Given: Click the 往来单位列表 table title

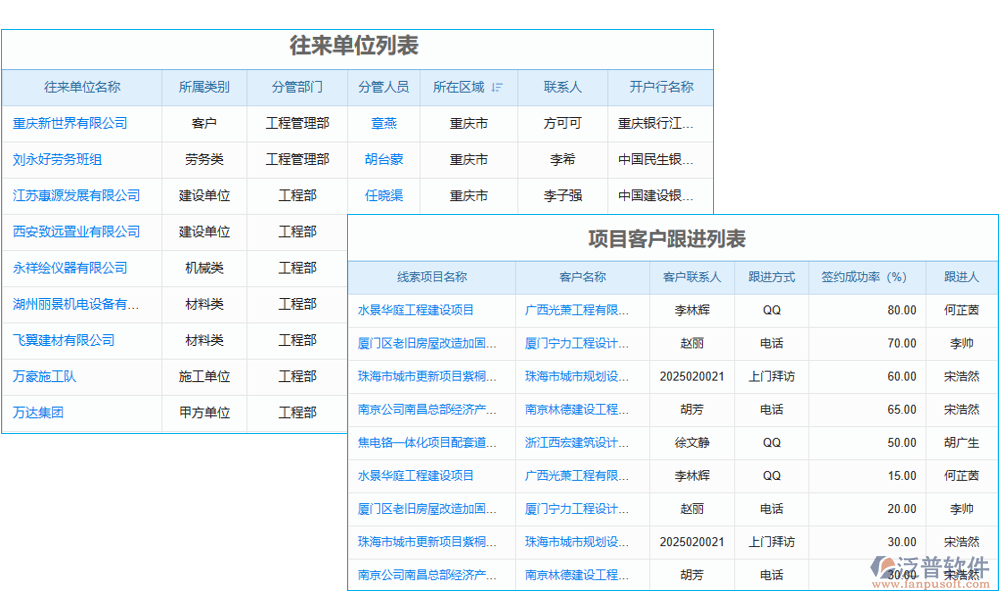Looking at the screenshot, I should (x=355, y=46).
